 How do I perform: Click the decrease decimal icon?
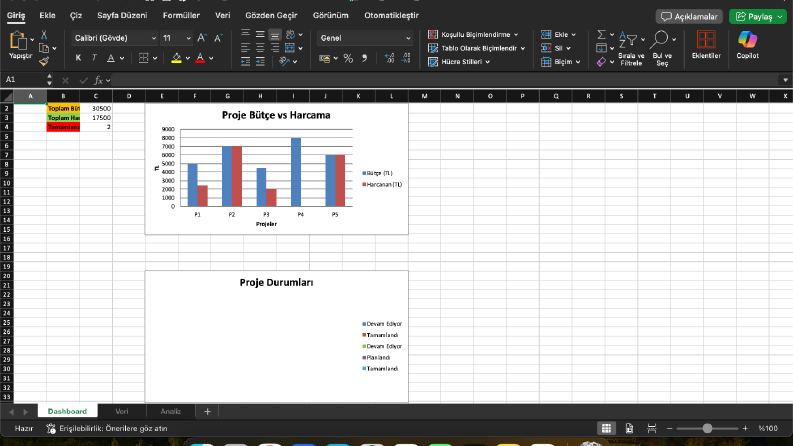click(406, 59)
